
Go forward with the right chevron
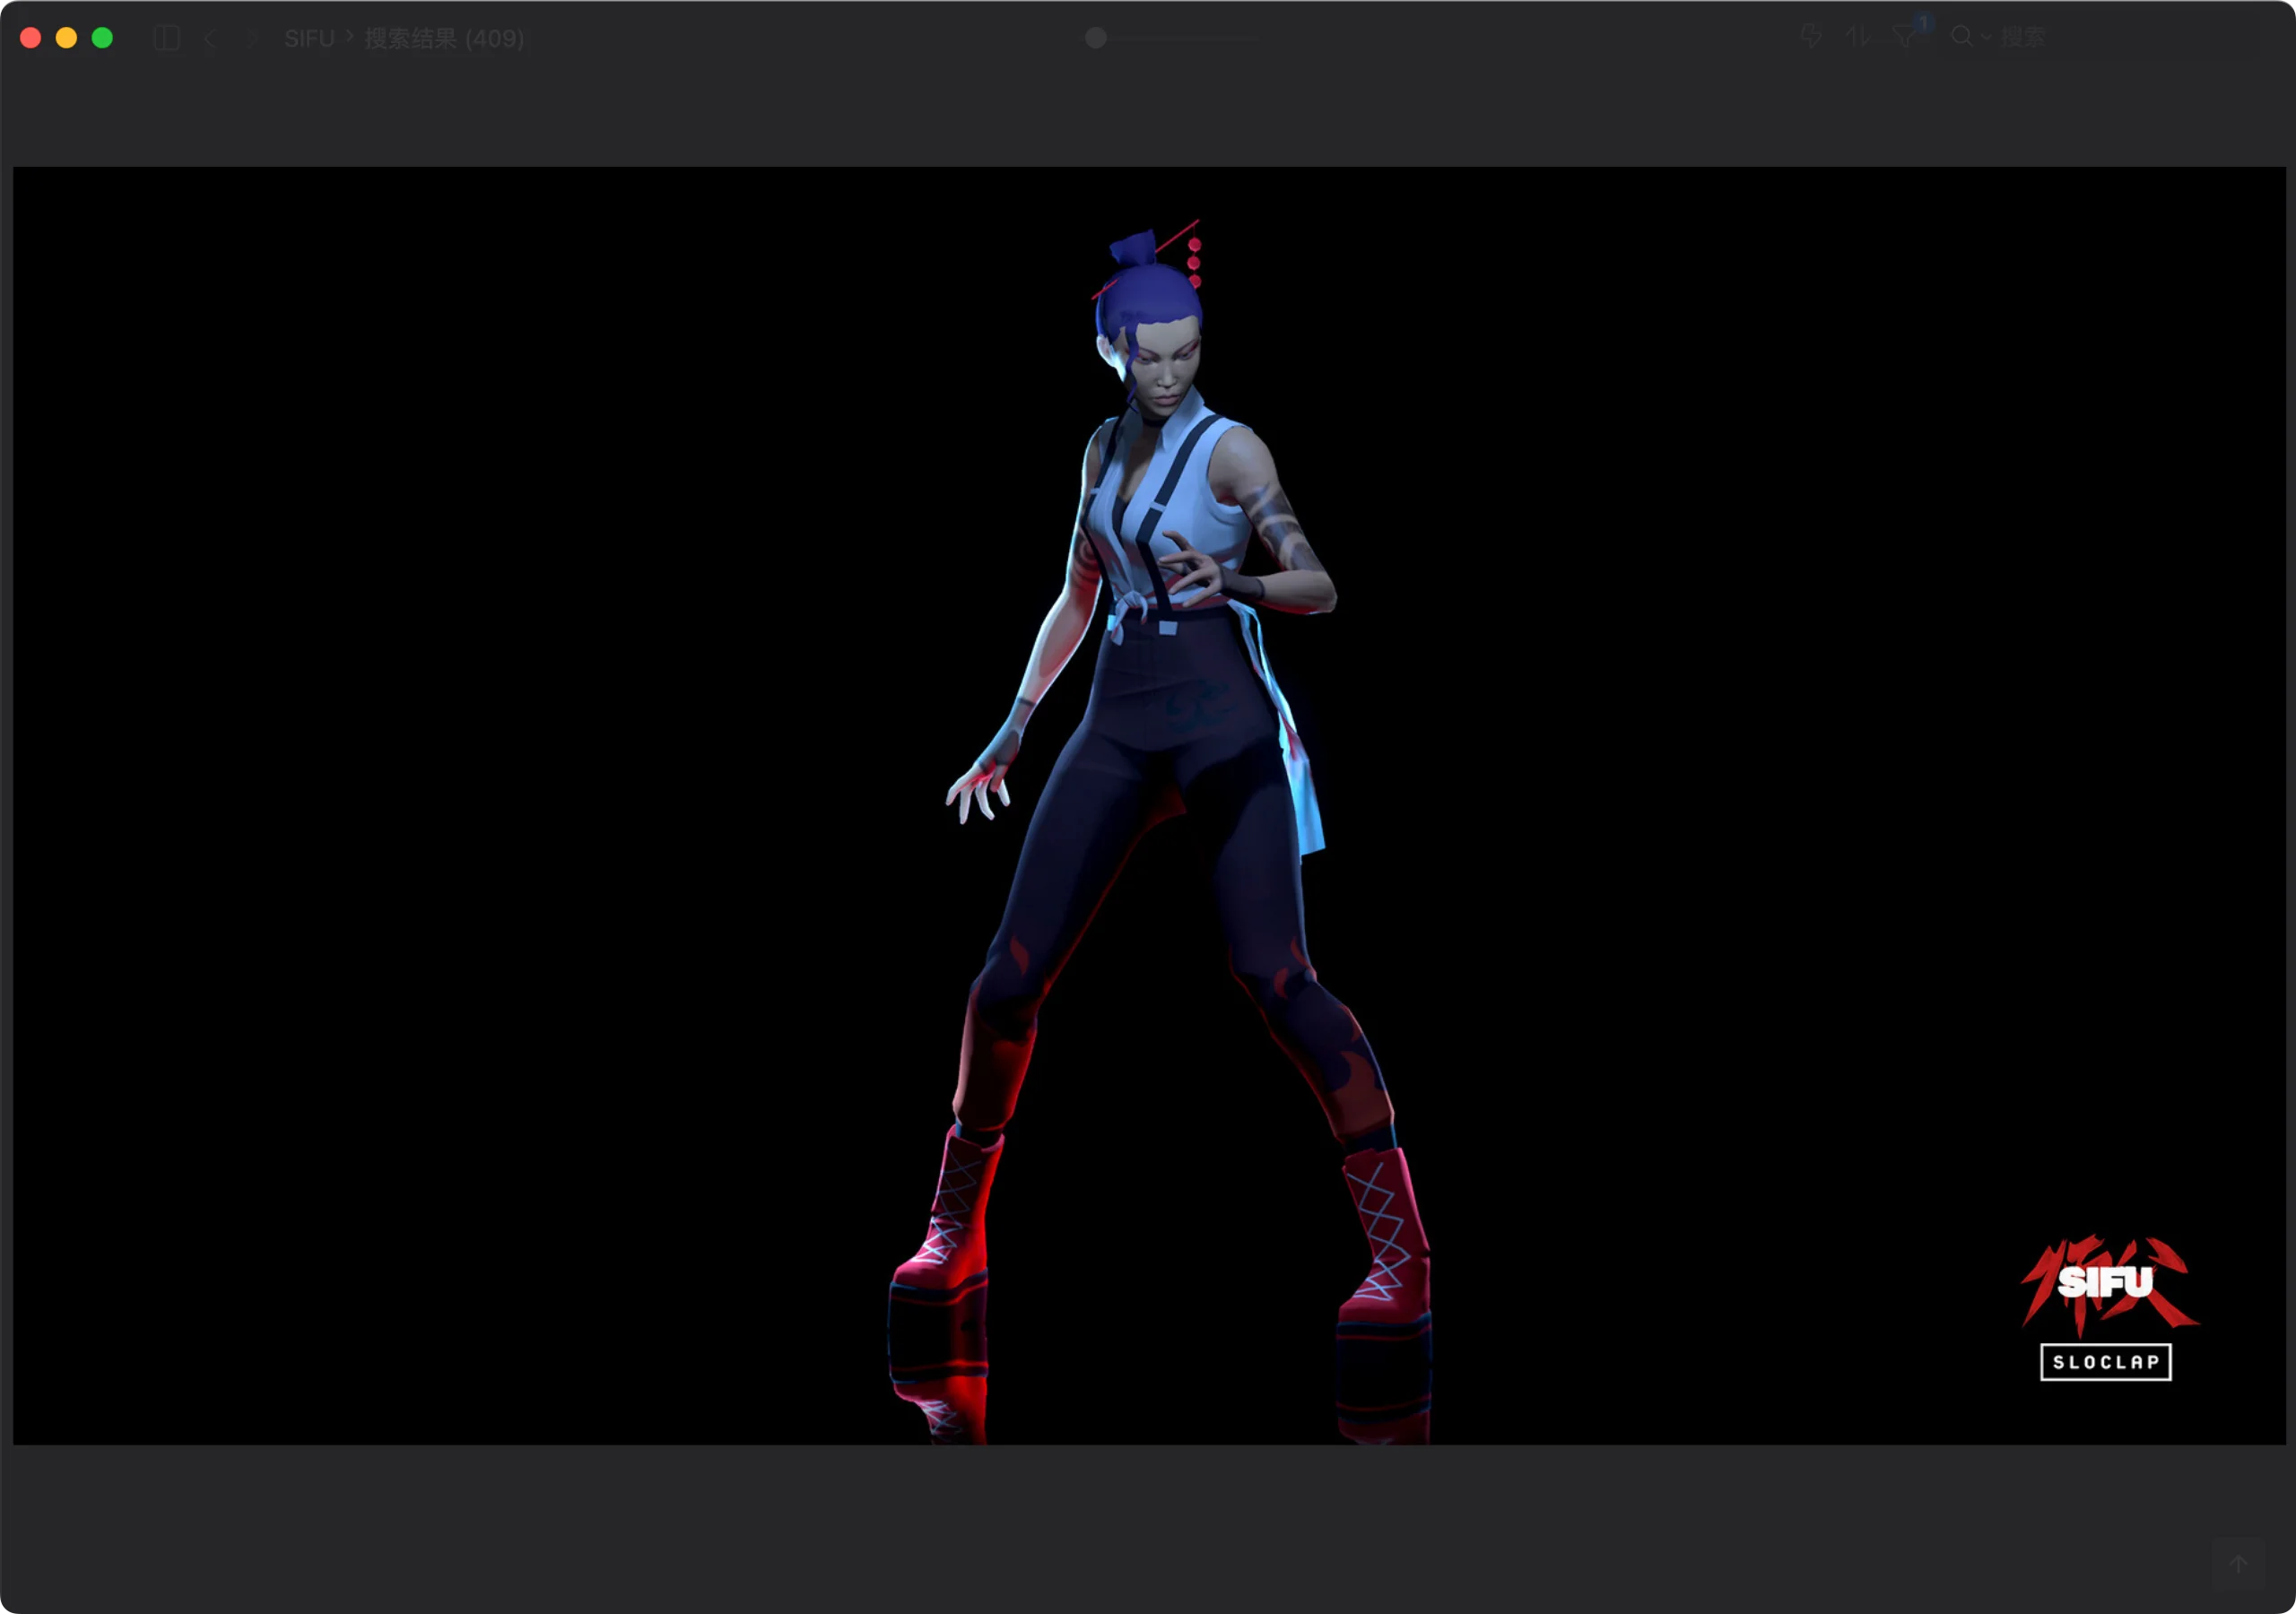252,38
